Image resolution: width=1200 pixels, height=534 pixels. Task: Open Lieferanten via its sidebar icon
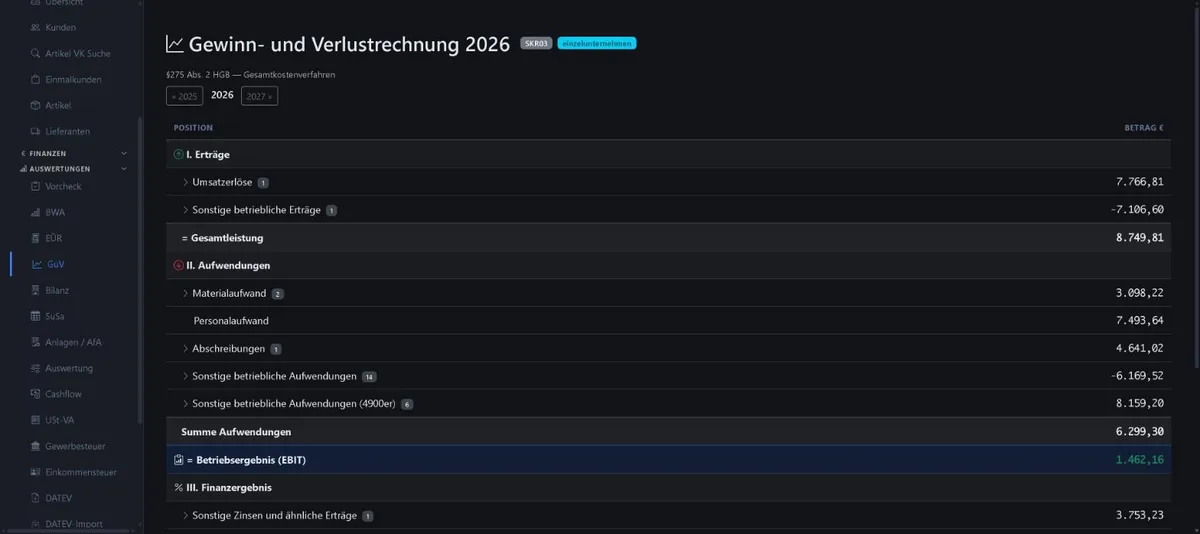[x=36, y=131]
